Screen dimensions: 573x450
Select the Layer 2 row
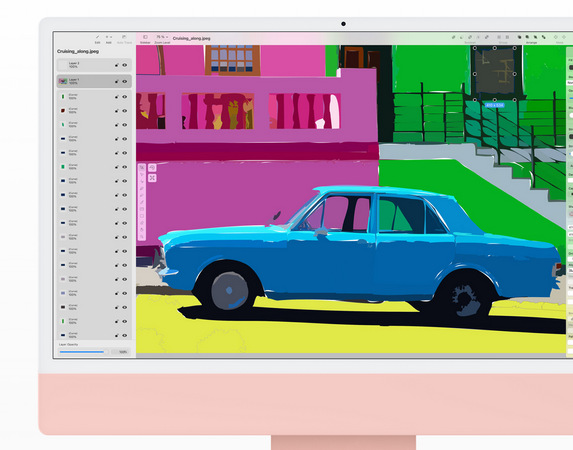click(x=94, y=65)
